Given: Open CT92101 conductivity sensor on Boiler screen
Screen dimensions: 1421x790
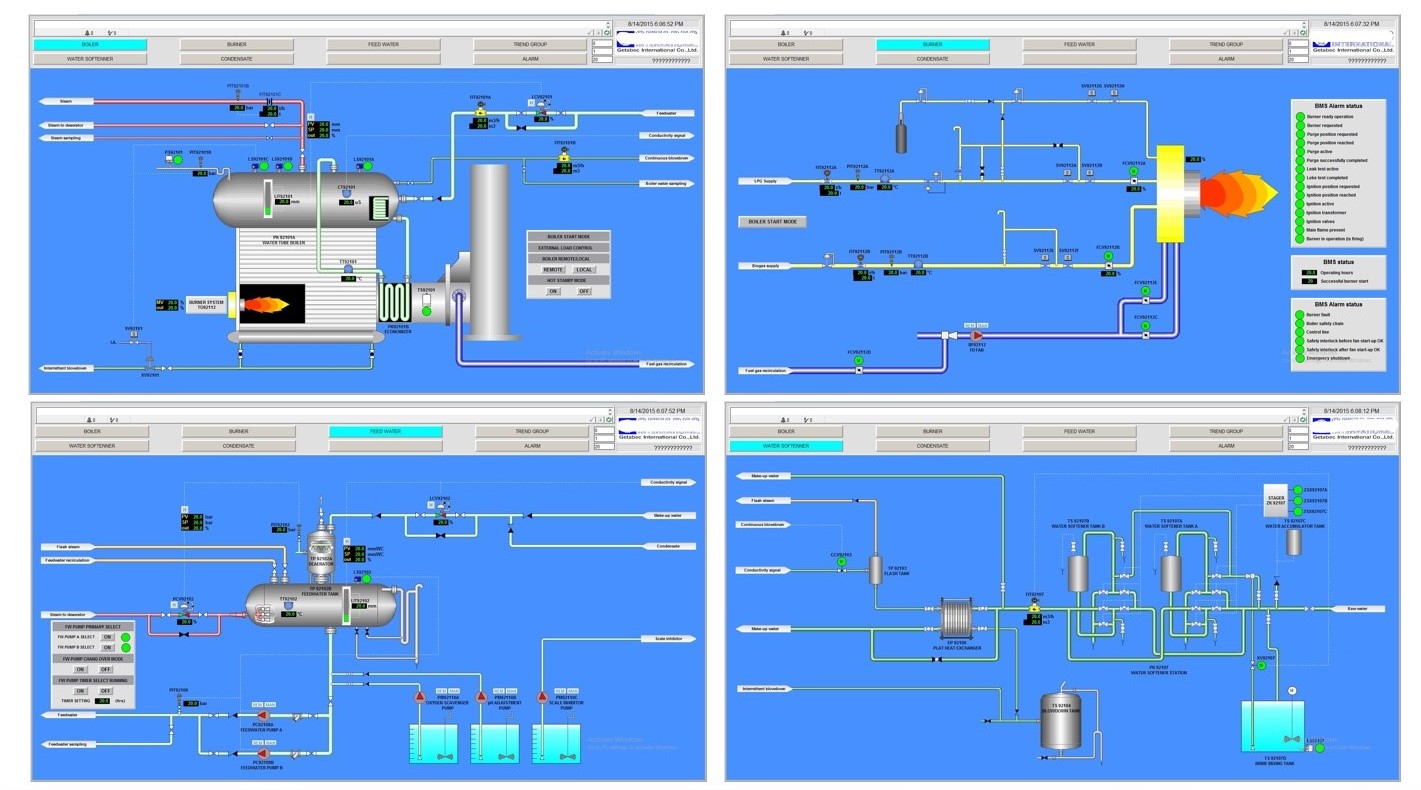Looking at the screenshot, I should coord(346,193).
